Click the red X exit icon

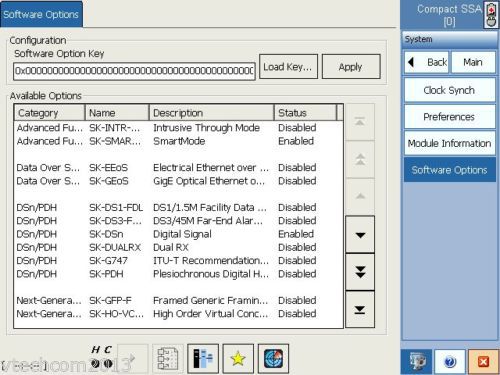click(x=483, y=362)
